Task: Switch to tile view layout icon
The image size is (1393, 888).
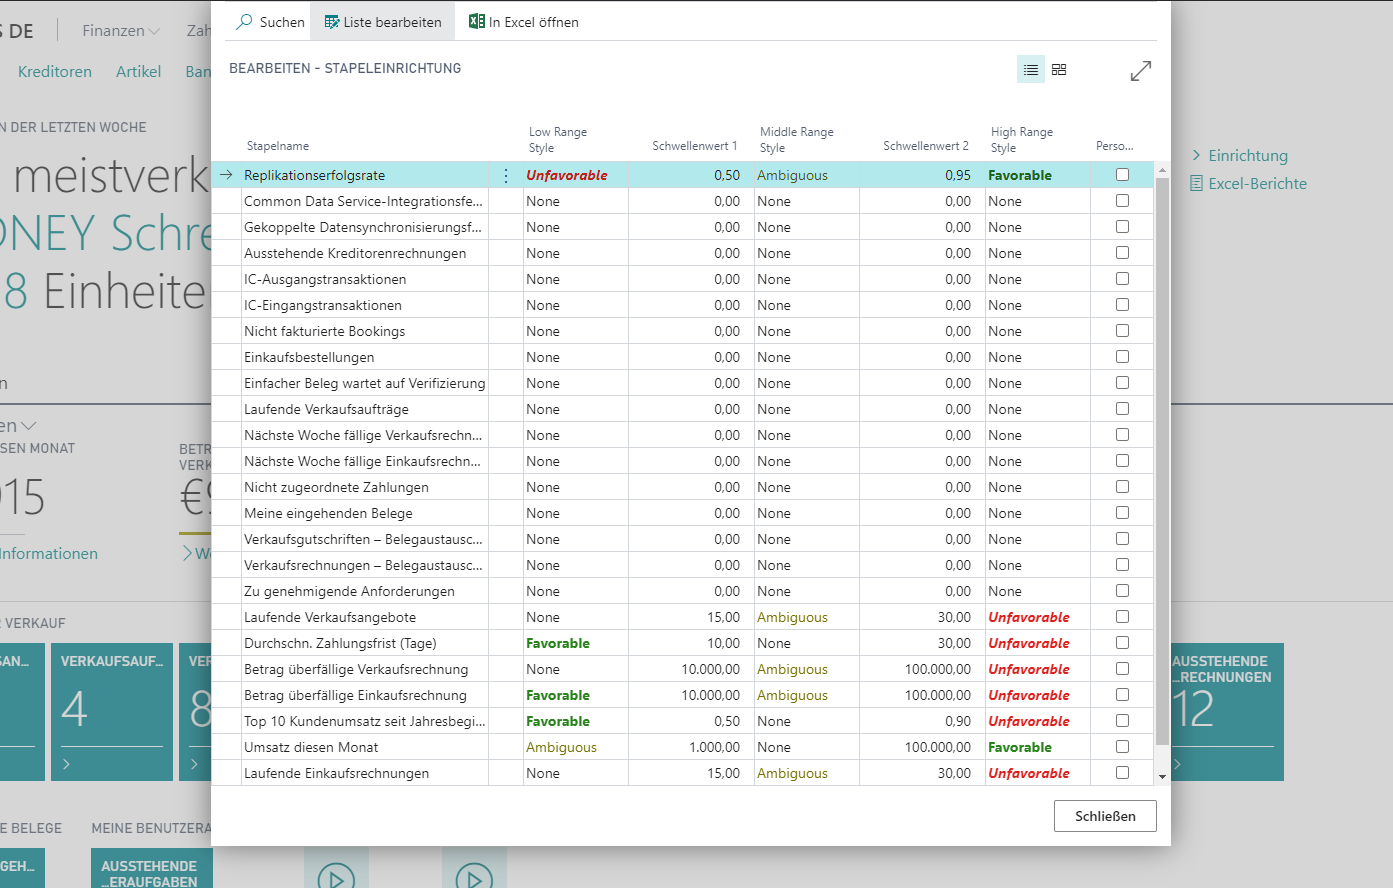Action: click(1059, 69)
